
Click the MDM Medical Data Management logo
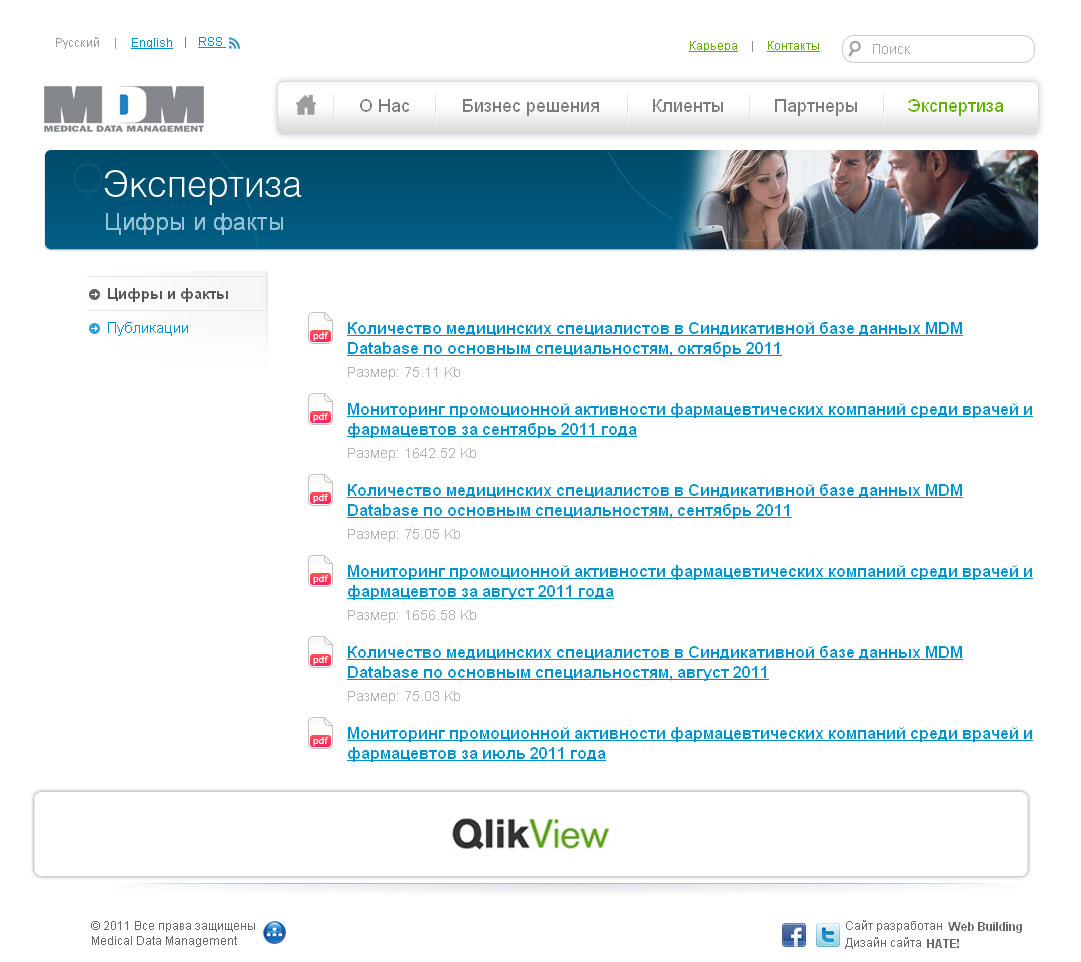tap(124, 109)
